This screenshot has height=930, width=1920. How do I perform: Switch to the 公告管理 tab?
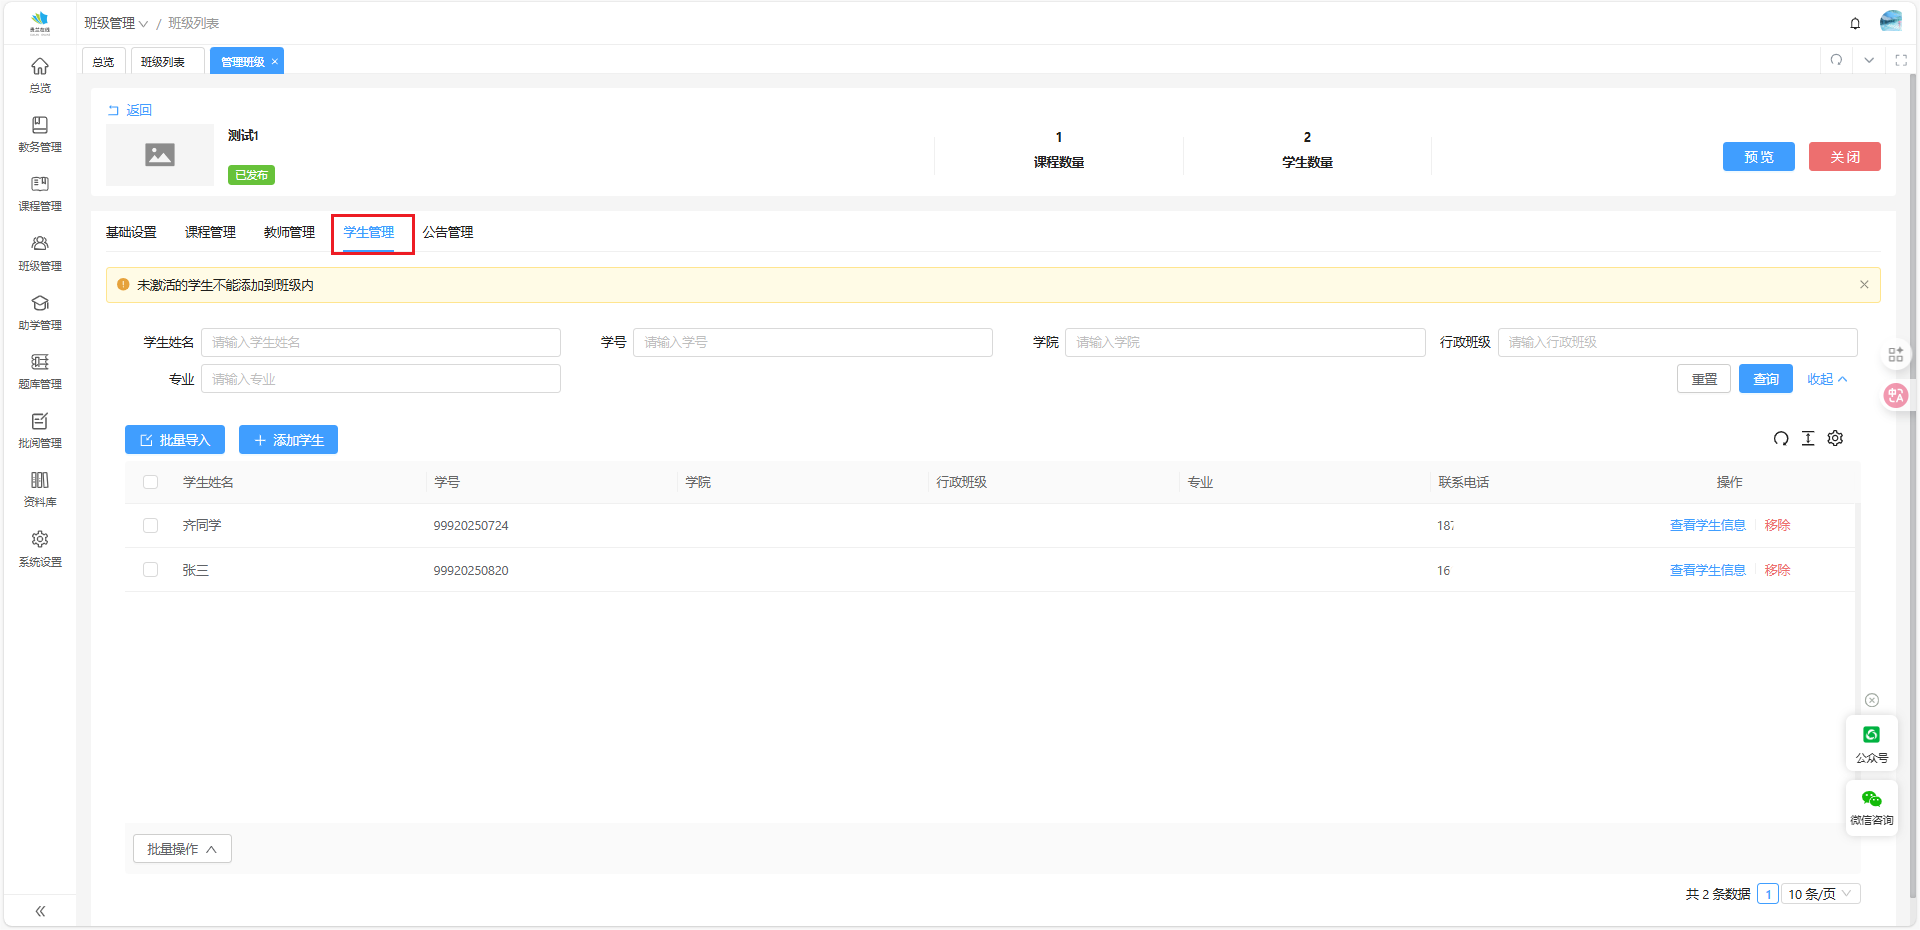click(x=447, y=233)
